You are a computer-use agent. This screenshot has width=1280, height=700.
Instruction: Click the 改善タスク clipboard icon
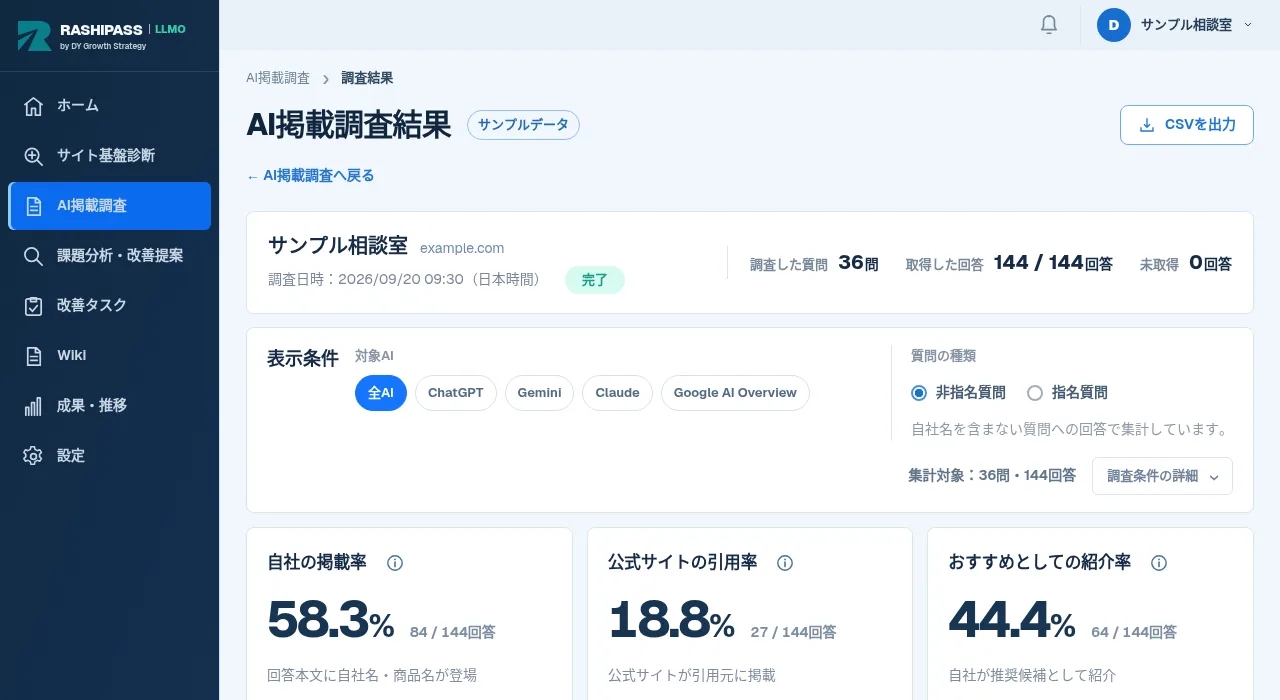(x=34, y=306)
